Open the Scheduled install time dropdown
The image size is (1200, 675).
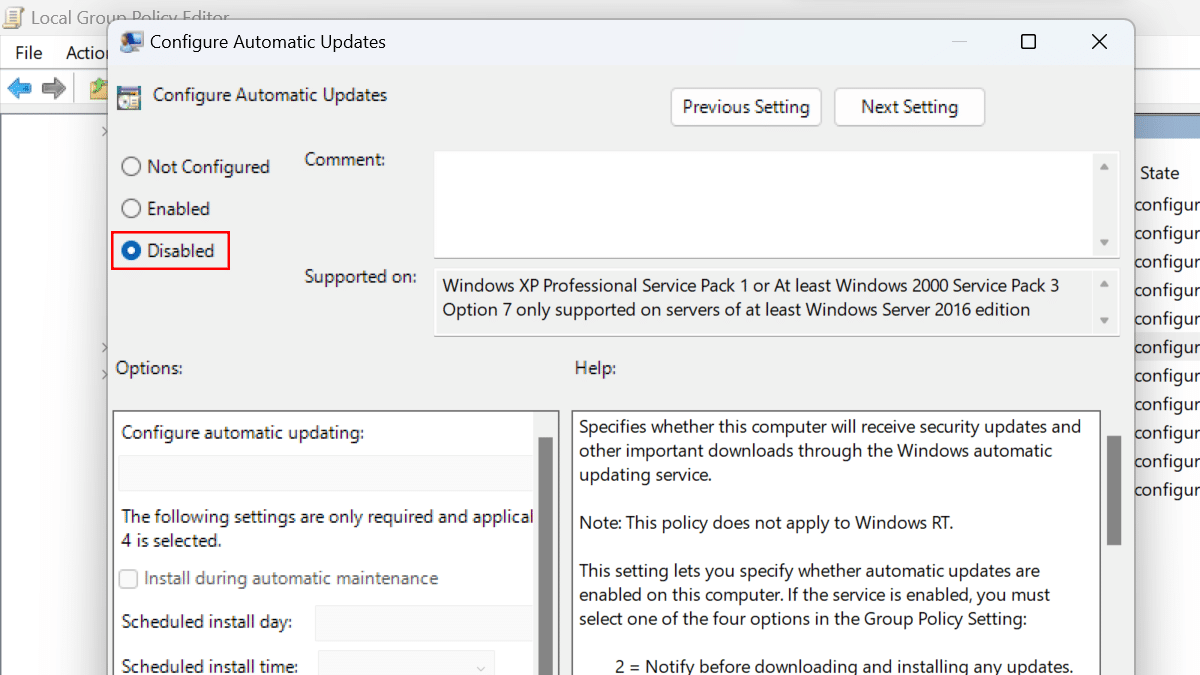[x=406, y=666]
